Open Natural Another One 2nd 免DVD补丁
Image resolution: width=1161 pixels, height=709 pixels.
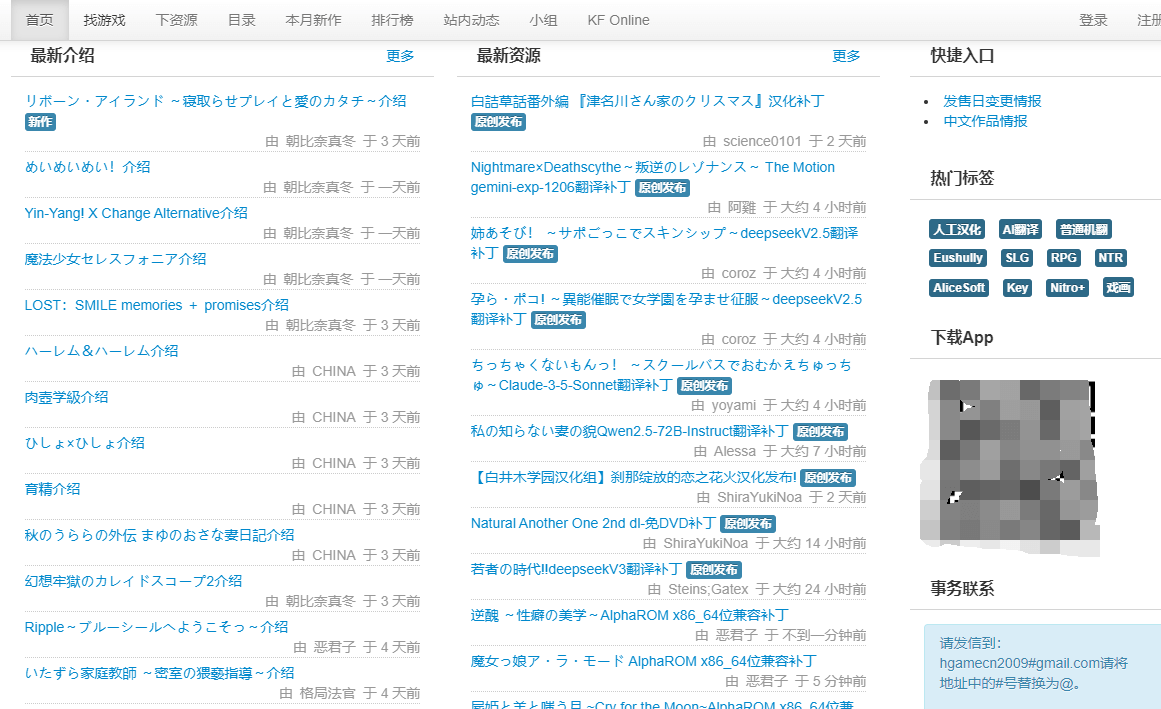point(593,523)
